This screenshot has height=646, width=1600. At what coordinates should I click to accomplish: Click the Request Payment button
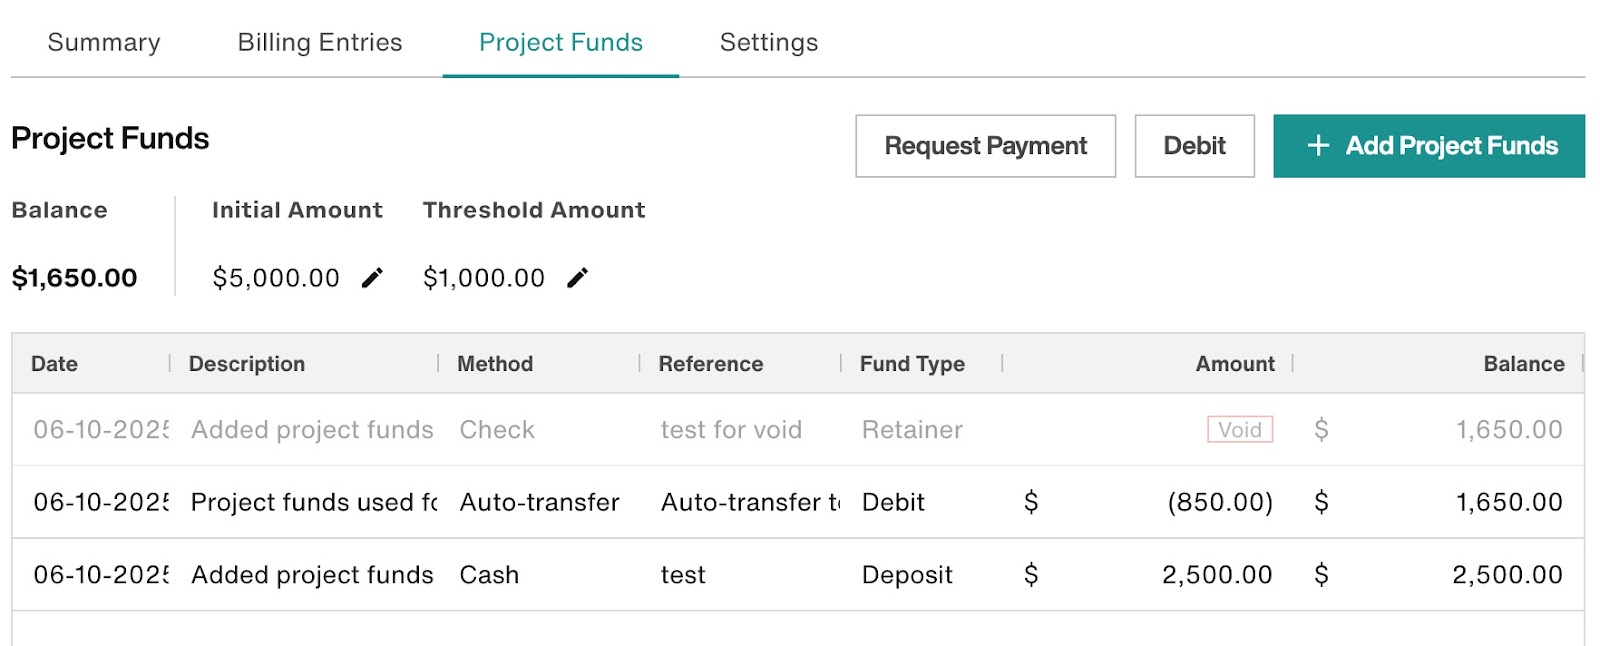point(985,146)
